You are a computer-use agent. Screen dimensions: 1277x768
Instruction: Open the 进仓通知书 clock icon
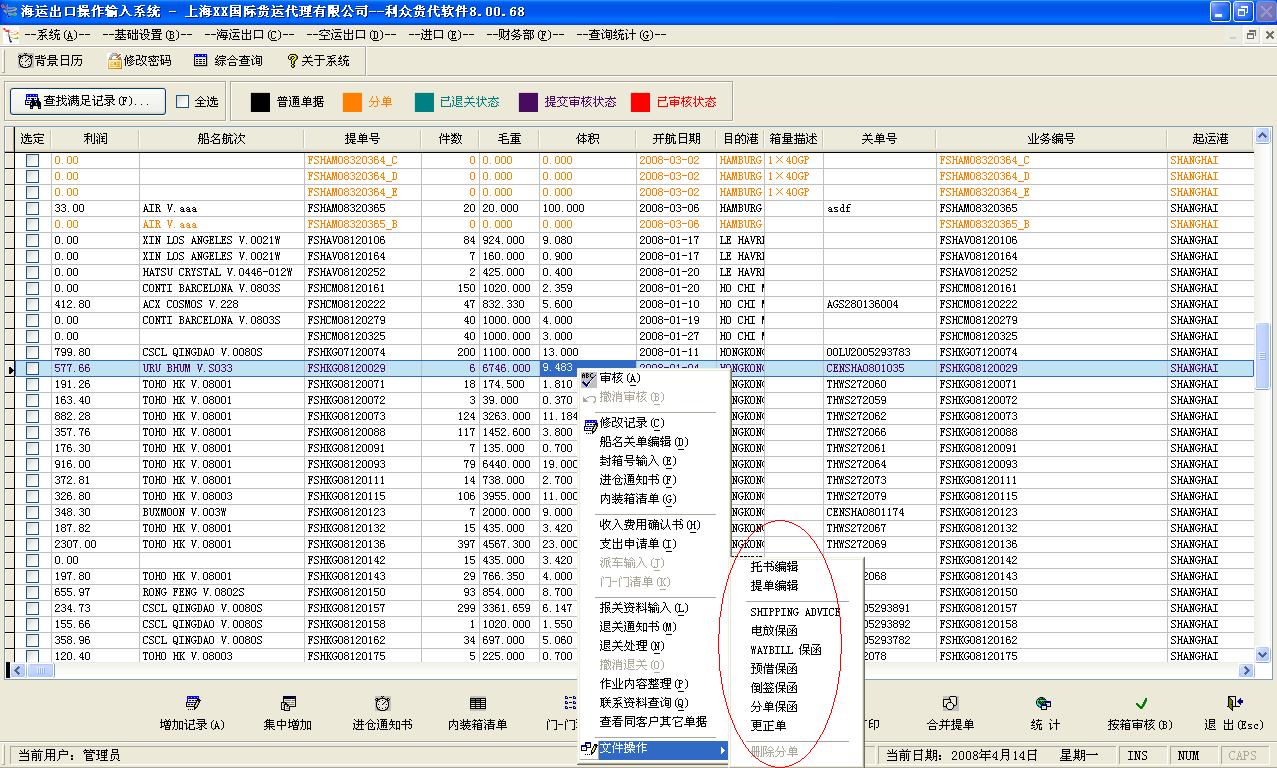382,704
